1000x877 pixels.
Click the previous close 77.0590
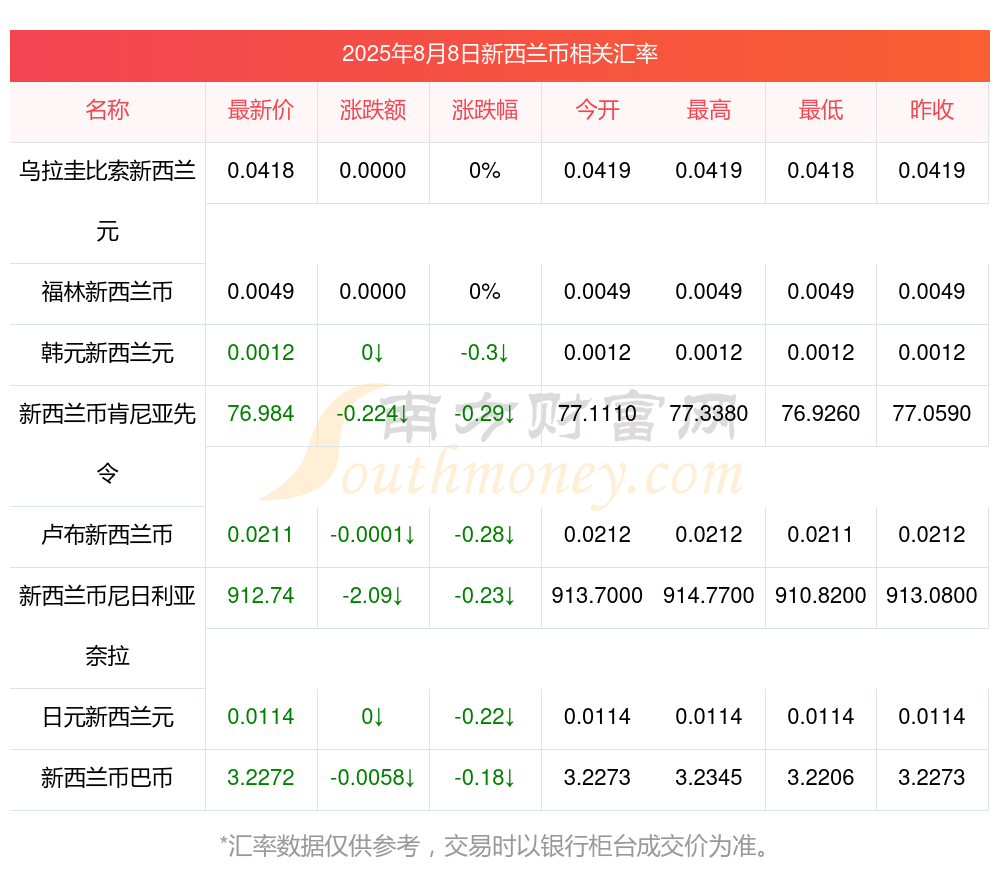pyautogui.click(x=932, y=413)
